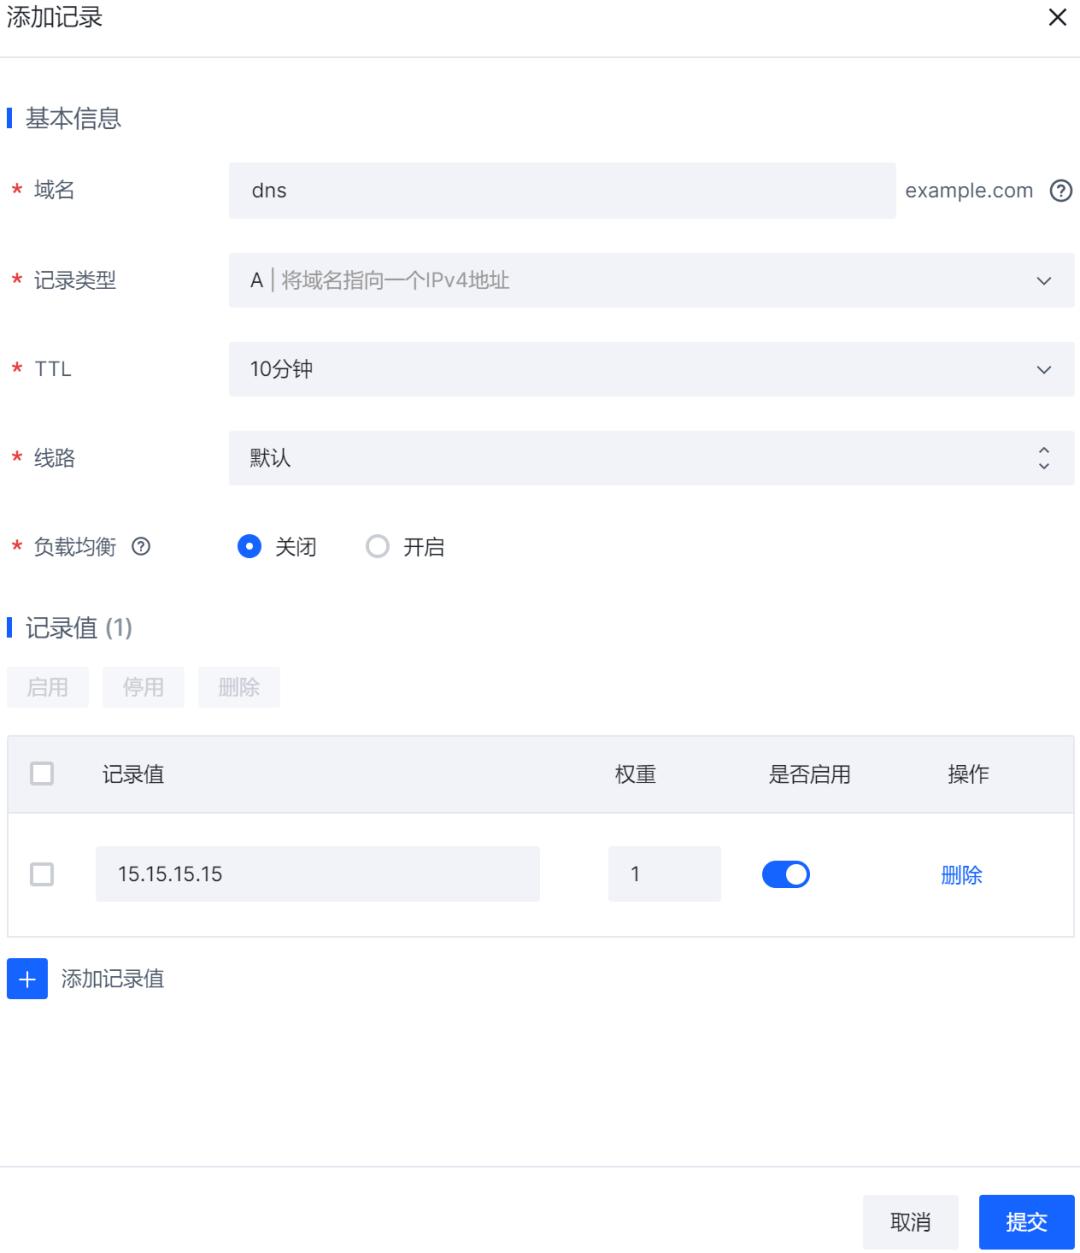Click the bulk 删除 button above the table
1080x1253 pixels.
pyautogui.click(x=239, y=686)
